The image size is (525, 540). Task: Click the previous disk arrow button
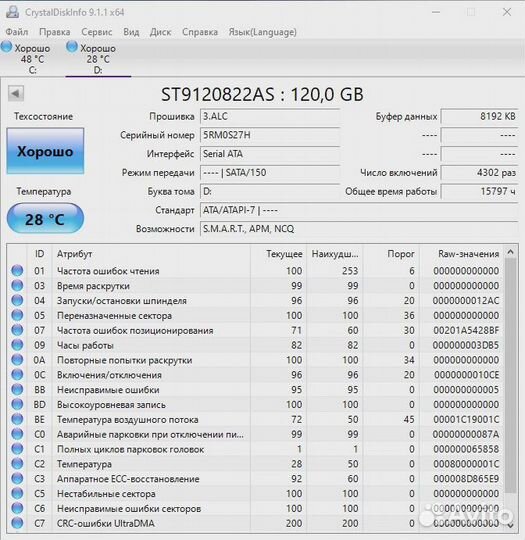pyautogui.click(x=16, y=93)
